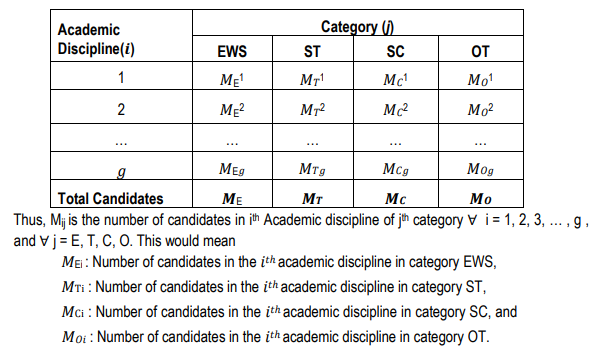
Task: Click the Academic Discipline(i) header cell
Action: coord(121,36)
